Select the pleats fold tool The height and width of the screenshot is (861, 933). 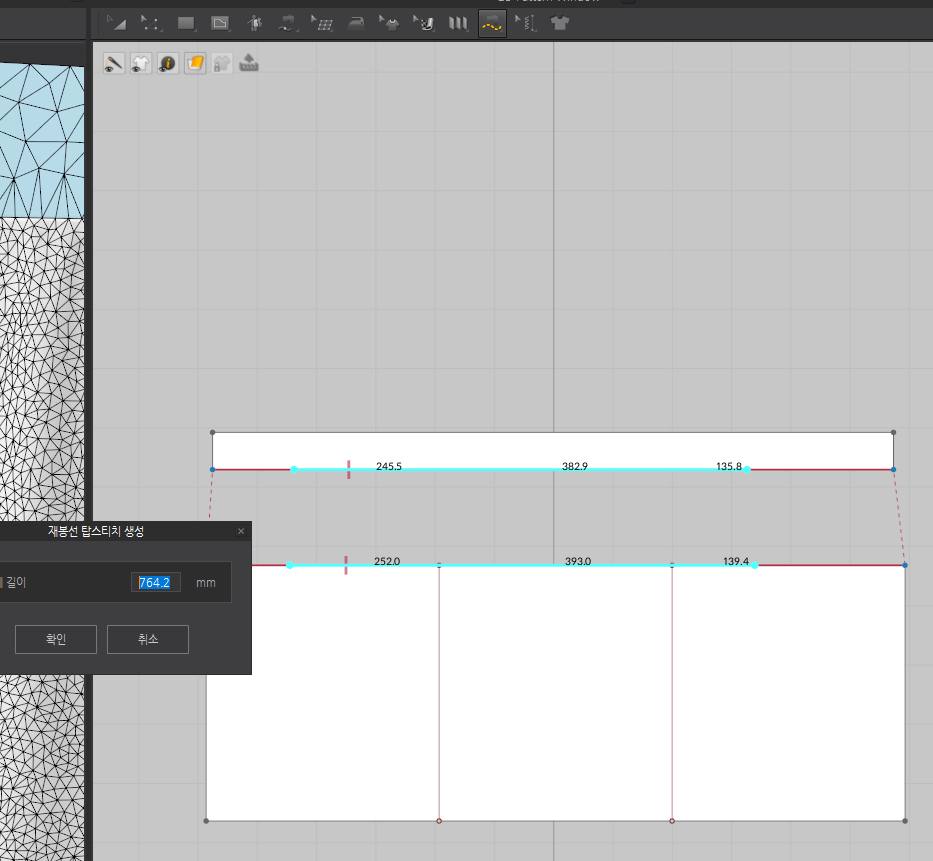[458, 23]
